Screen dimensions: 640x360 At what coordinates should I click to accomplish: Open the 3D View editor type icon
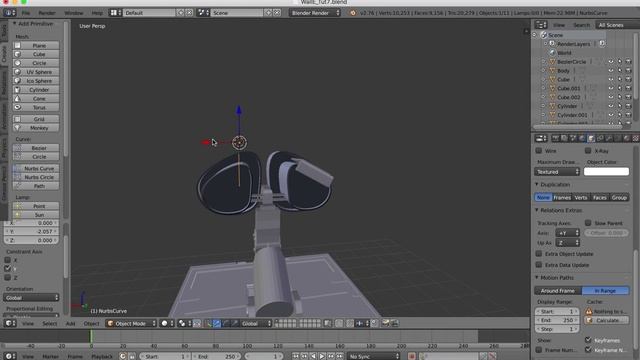pyautogui.click(x=10, y=323)
